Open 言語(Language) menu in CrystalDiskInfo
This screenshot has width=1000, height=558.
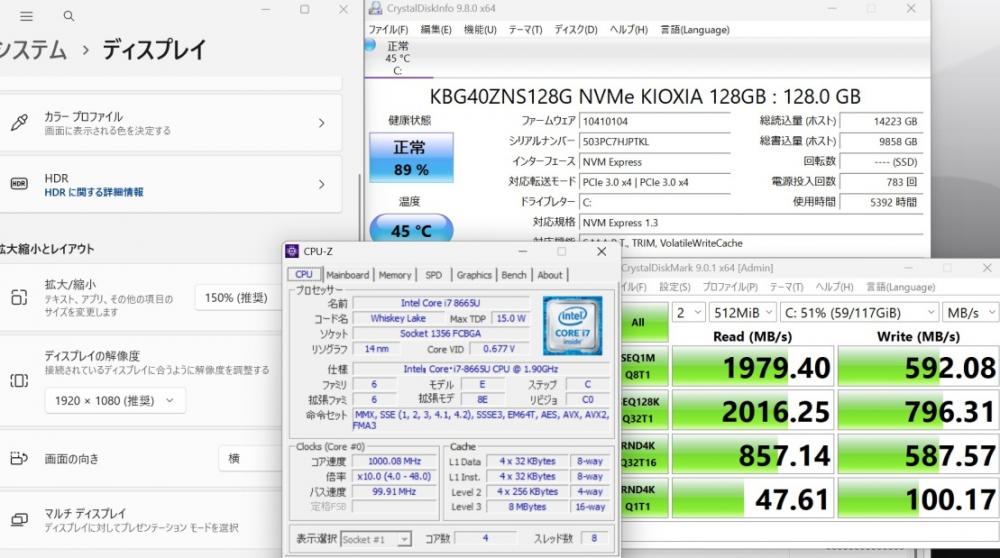pyautogui.click(x=695, y=29)
